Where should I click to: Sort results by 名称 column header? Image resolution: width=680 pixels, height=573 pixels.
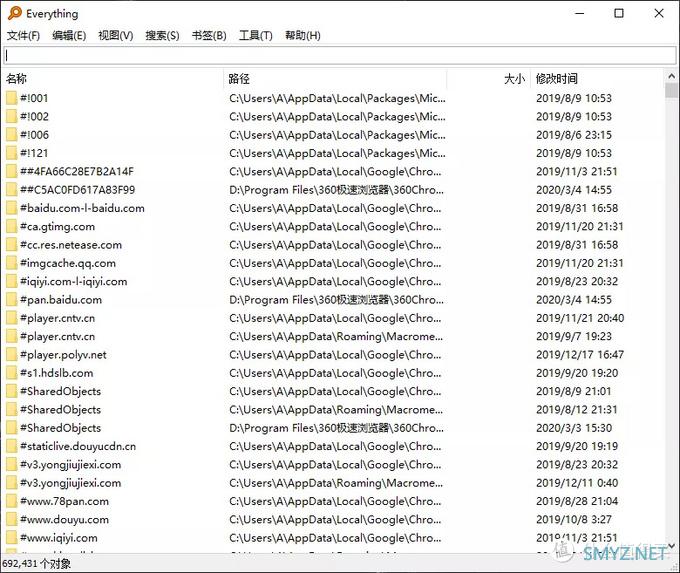coord(112,78)
